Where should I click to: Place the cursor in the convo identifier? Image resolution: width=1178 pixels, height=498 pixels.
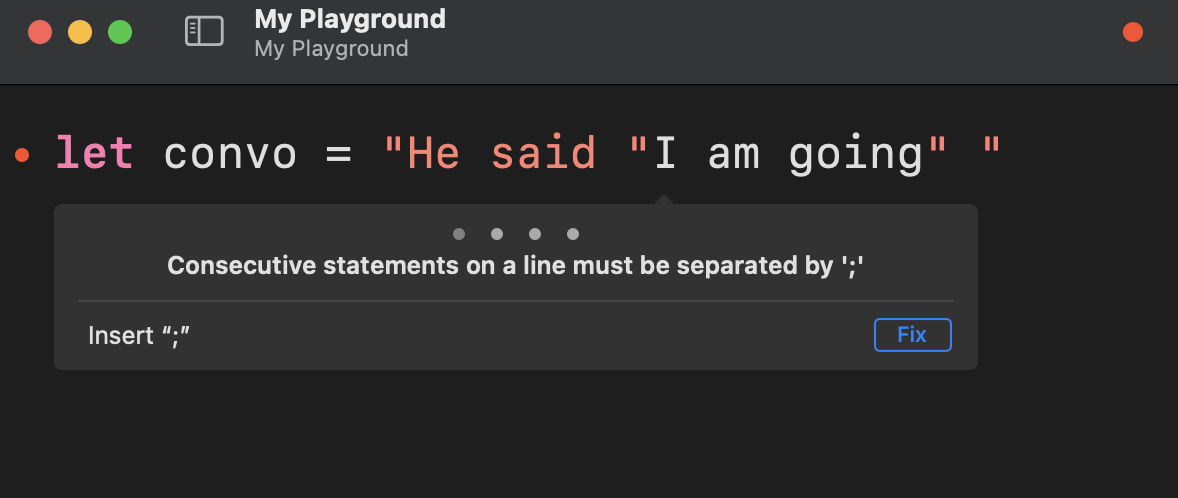coord(230,154)
